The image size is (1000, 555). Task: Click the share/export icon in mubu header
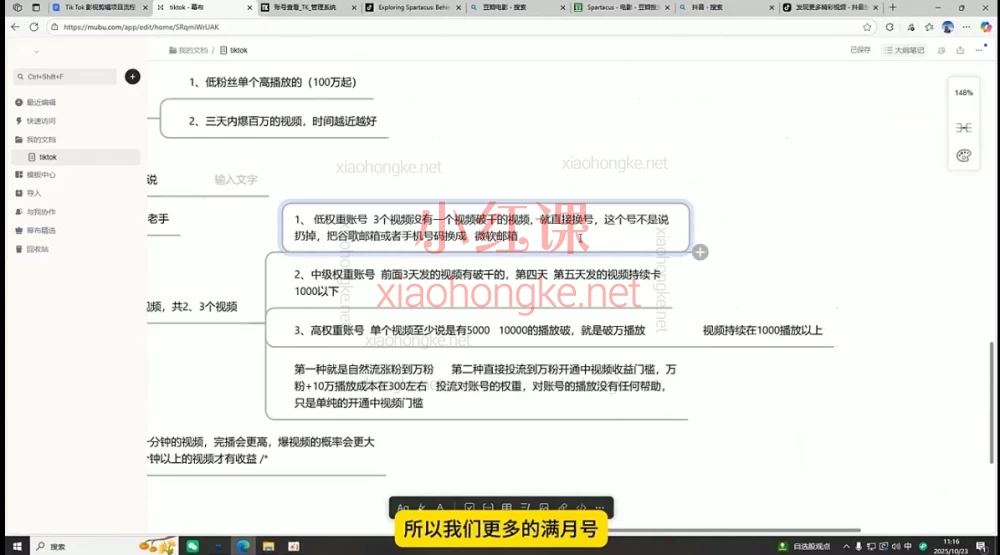pyautogui.click(x=960, y=50)
